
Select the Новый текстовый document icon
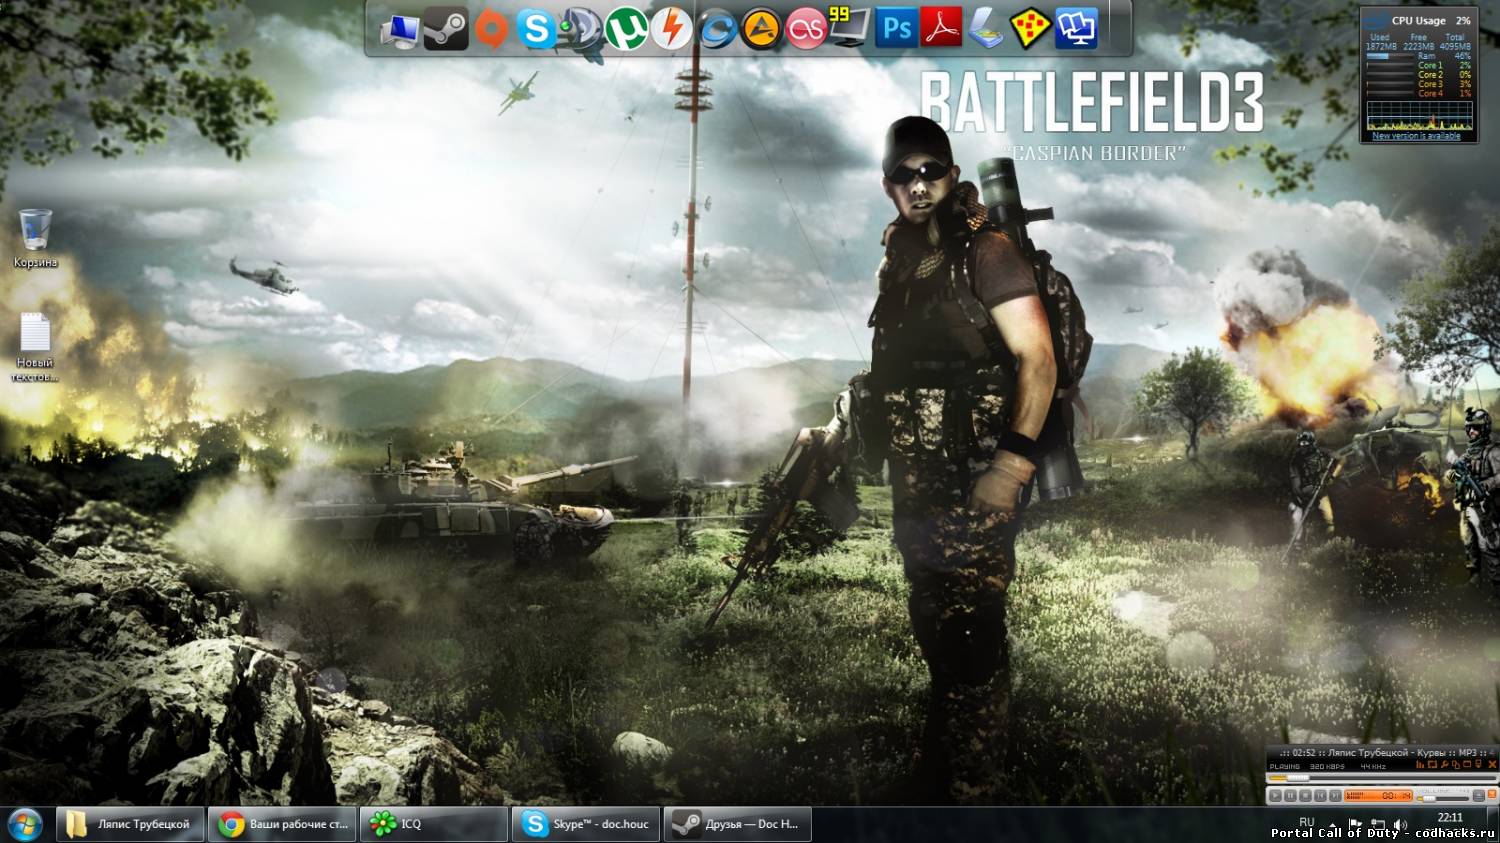35,348
